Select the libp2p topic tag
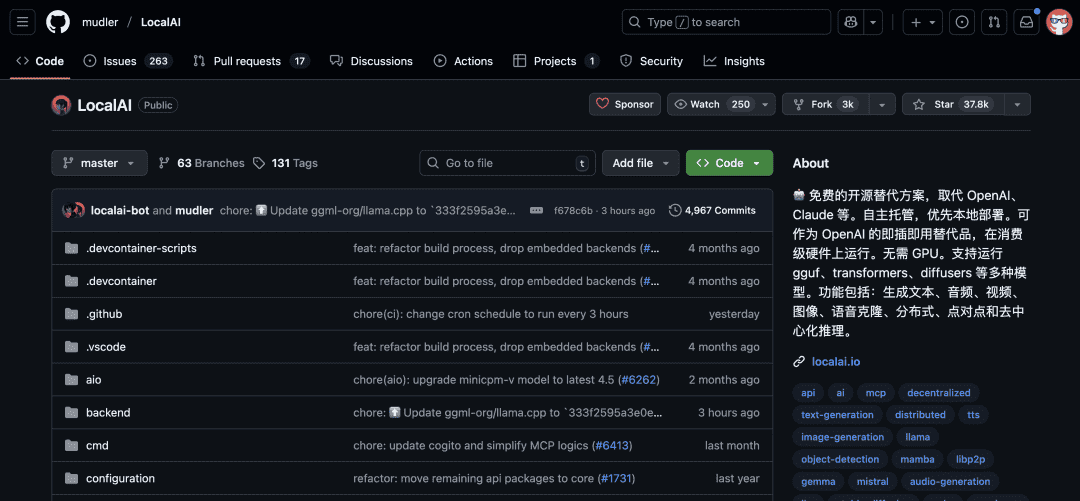 point(970,459)
